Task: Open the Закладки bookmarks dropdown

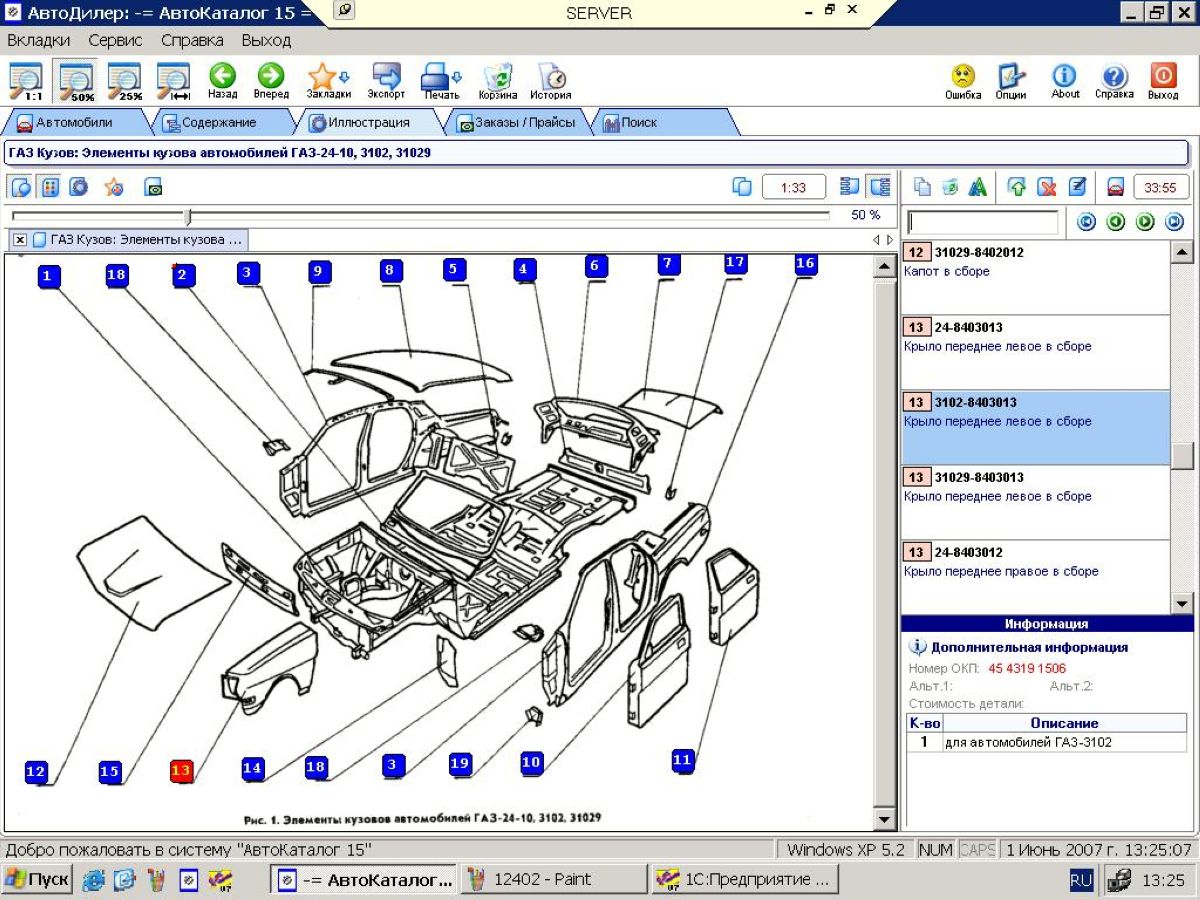Action: pyautogui.click(x=328, y=81)
